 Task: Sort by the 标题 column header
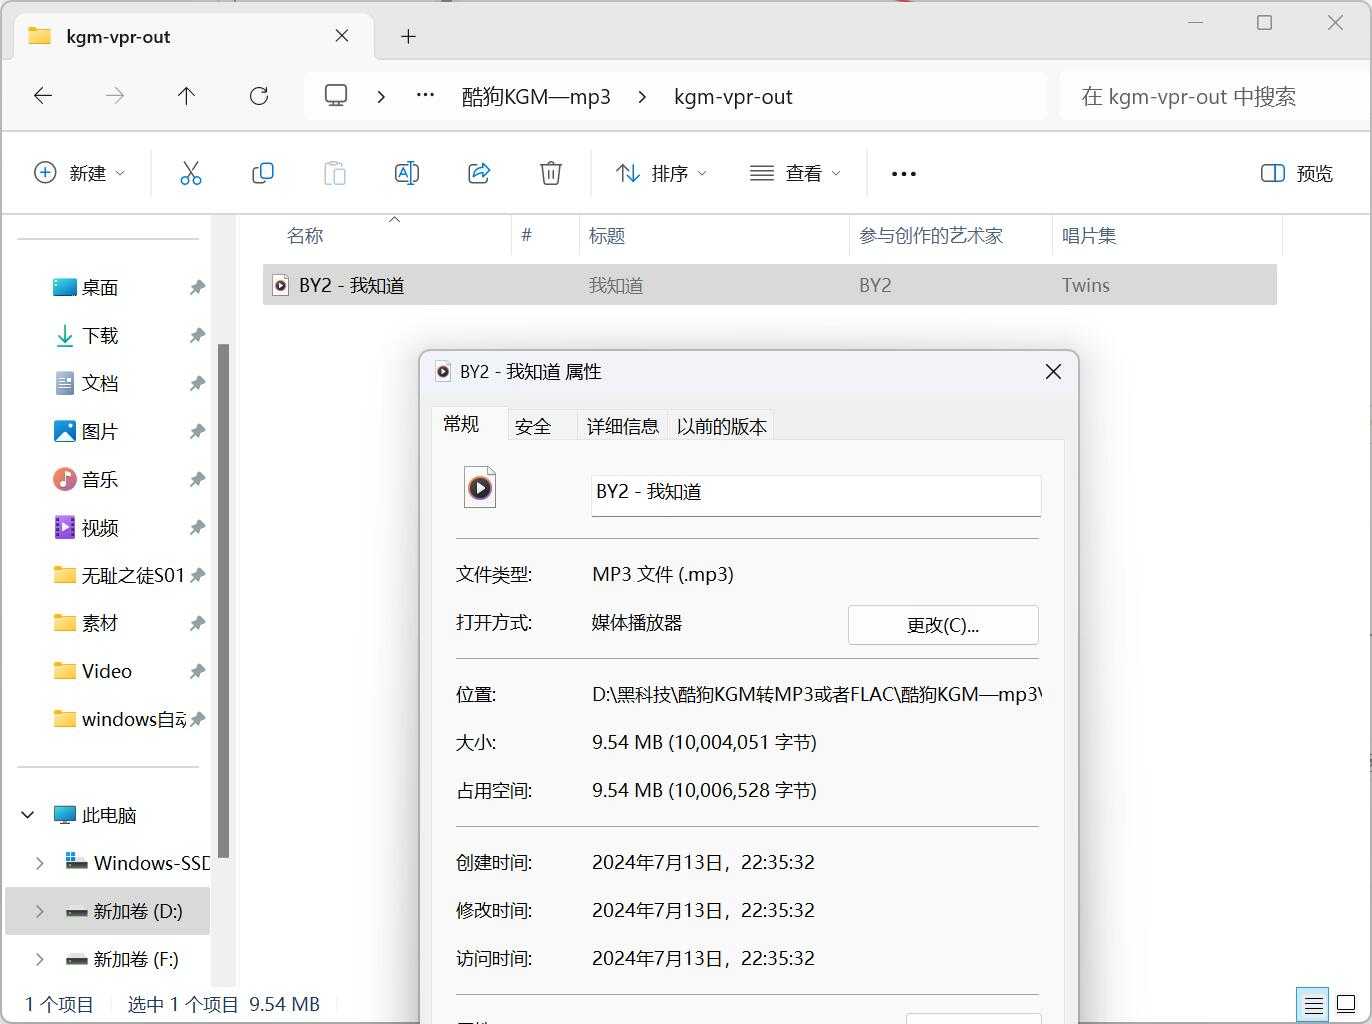[x=714, y=236]
